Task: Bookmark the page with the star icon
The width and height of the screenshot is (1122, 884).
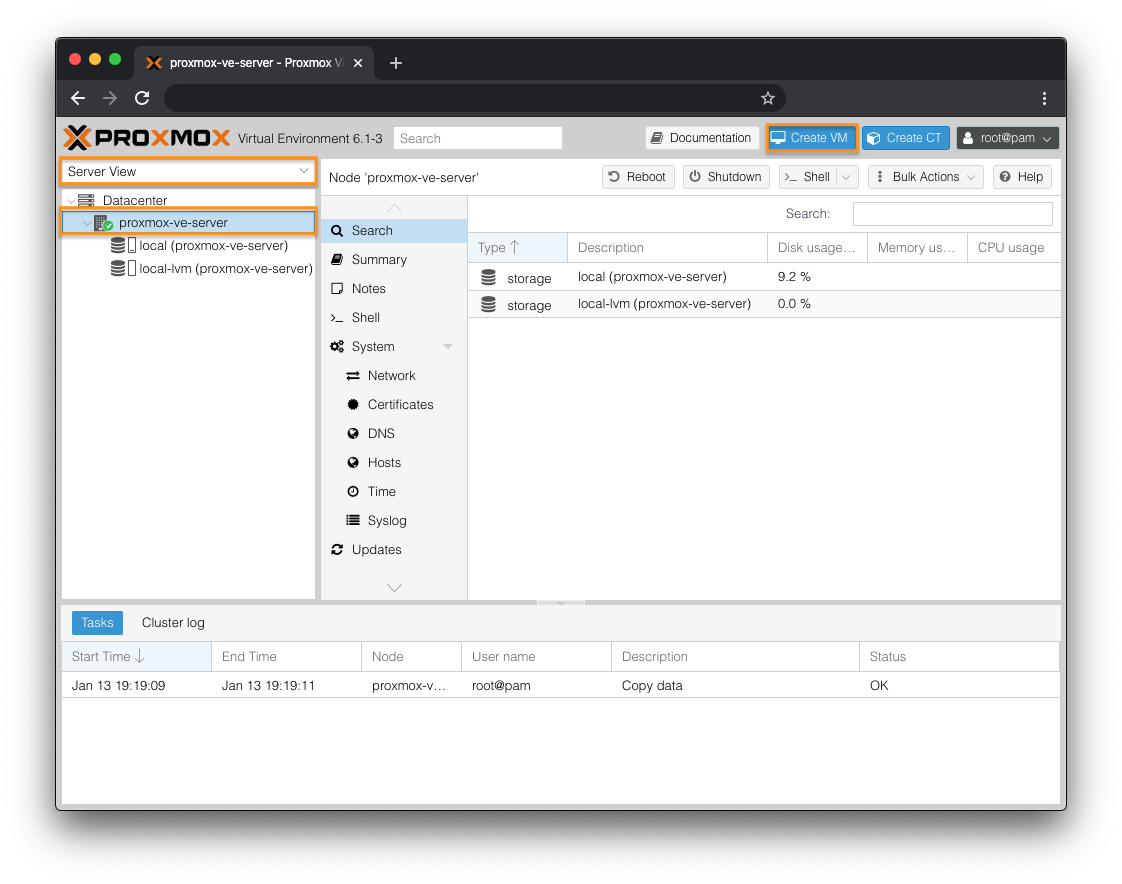Action: (x=768, y=98)
